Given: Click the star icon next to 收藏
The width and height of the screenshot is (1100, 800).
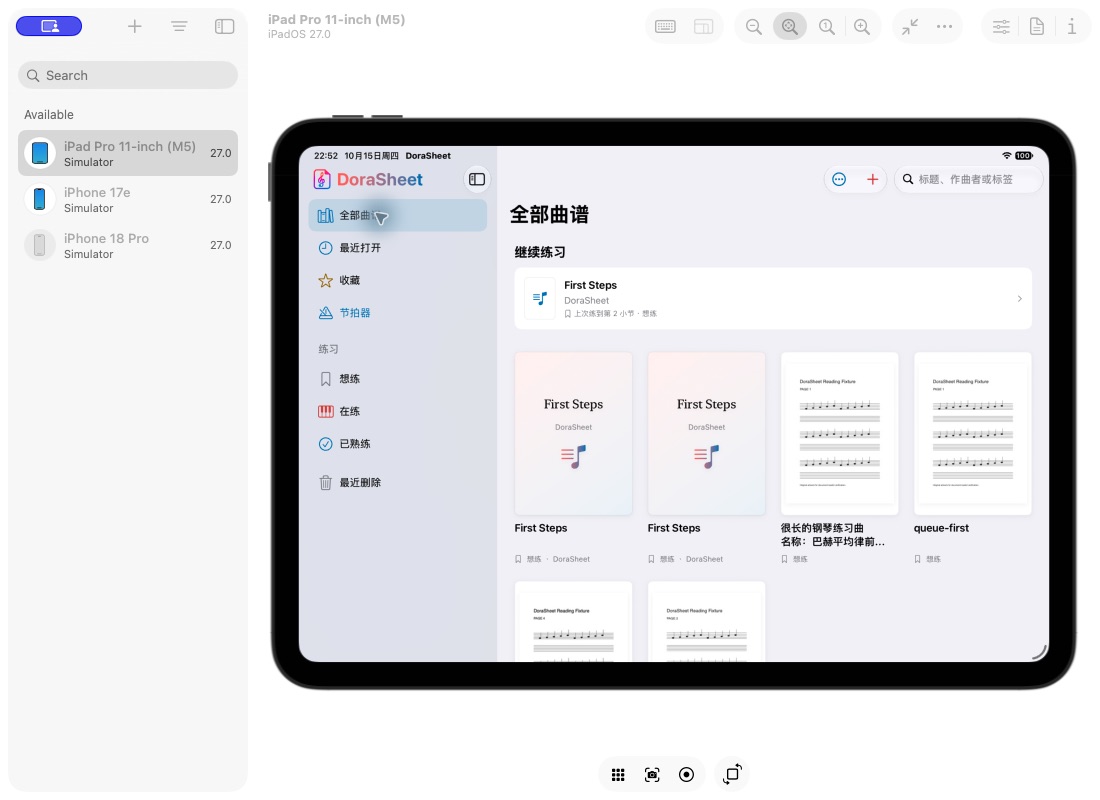Looking at the screenshot, I should pyautogui.click(x=326, y=281).
